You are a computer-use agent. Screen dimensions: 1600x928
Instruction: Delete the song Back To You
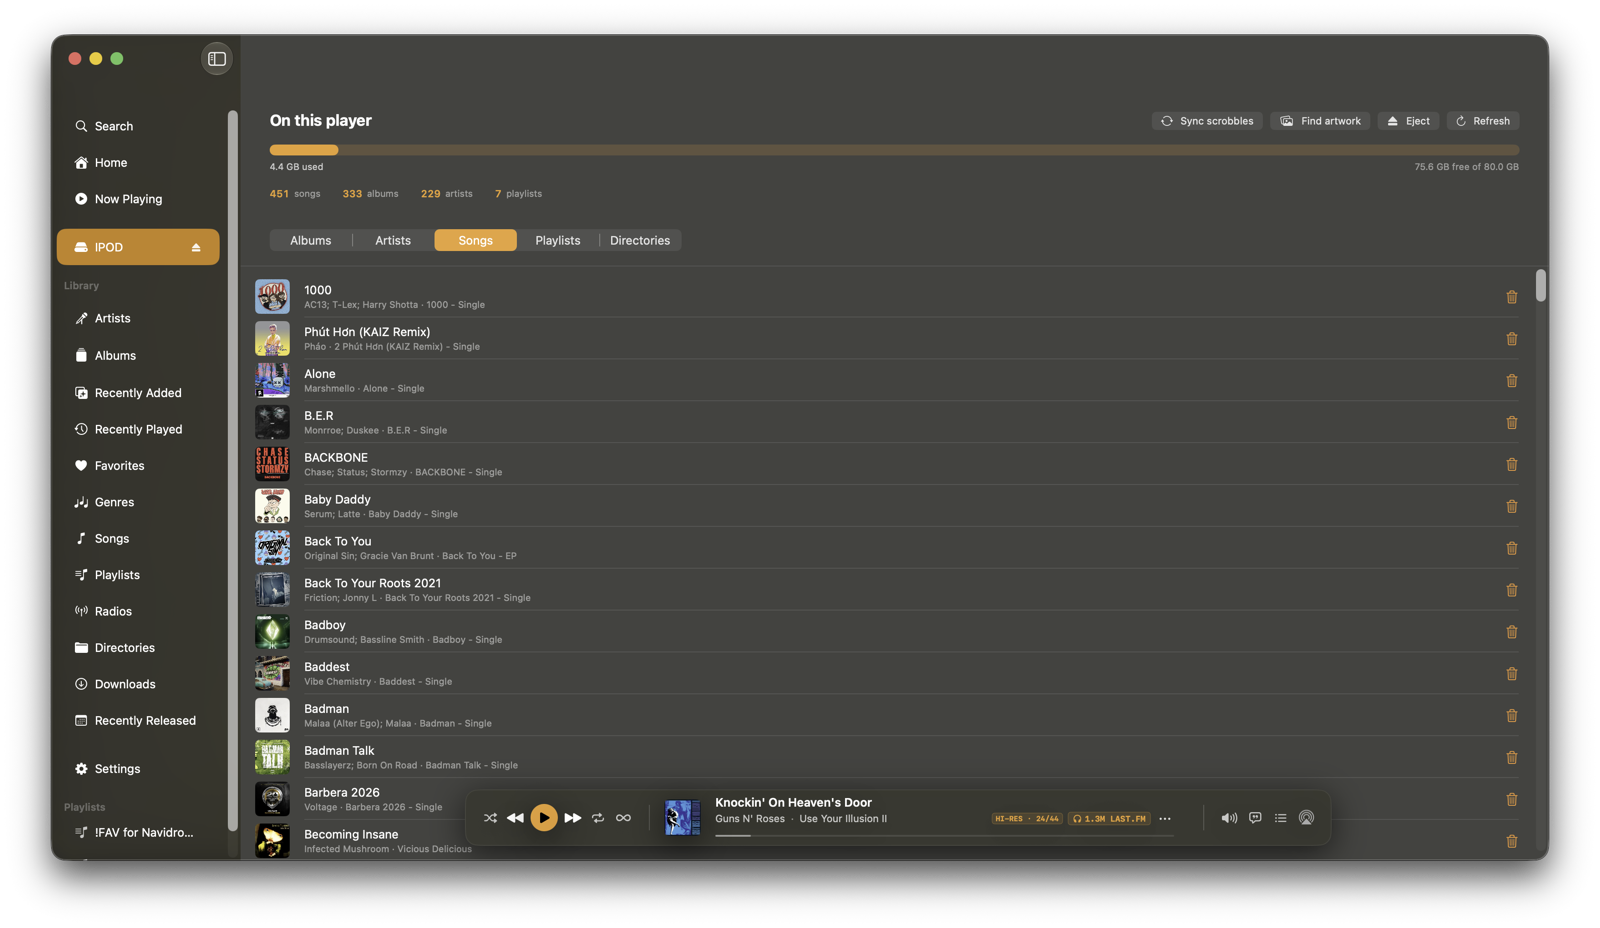[x=1512, y=548]
